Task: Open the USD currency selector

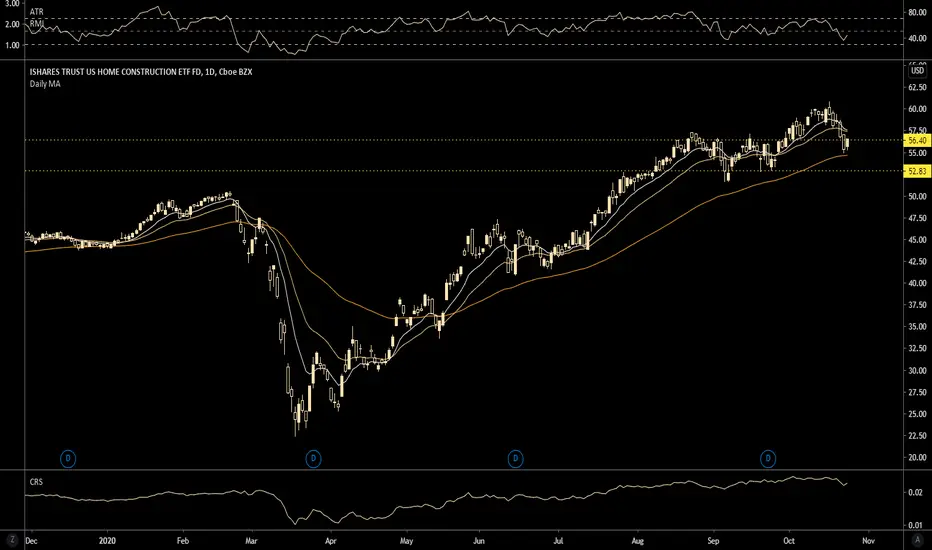Action: 918,71
